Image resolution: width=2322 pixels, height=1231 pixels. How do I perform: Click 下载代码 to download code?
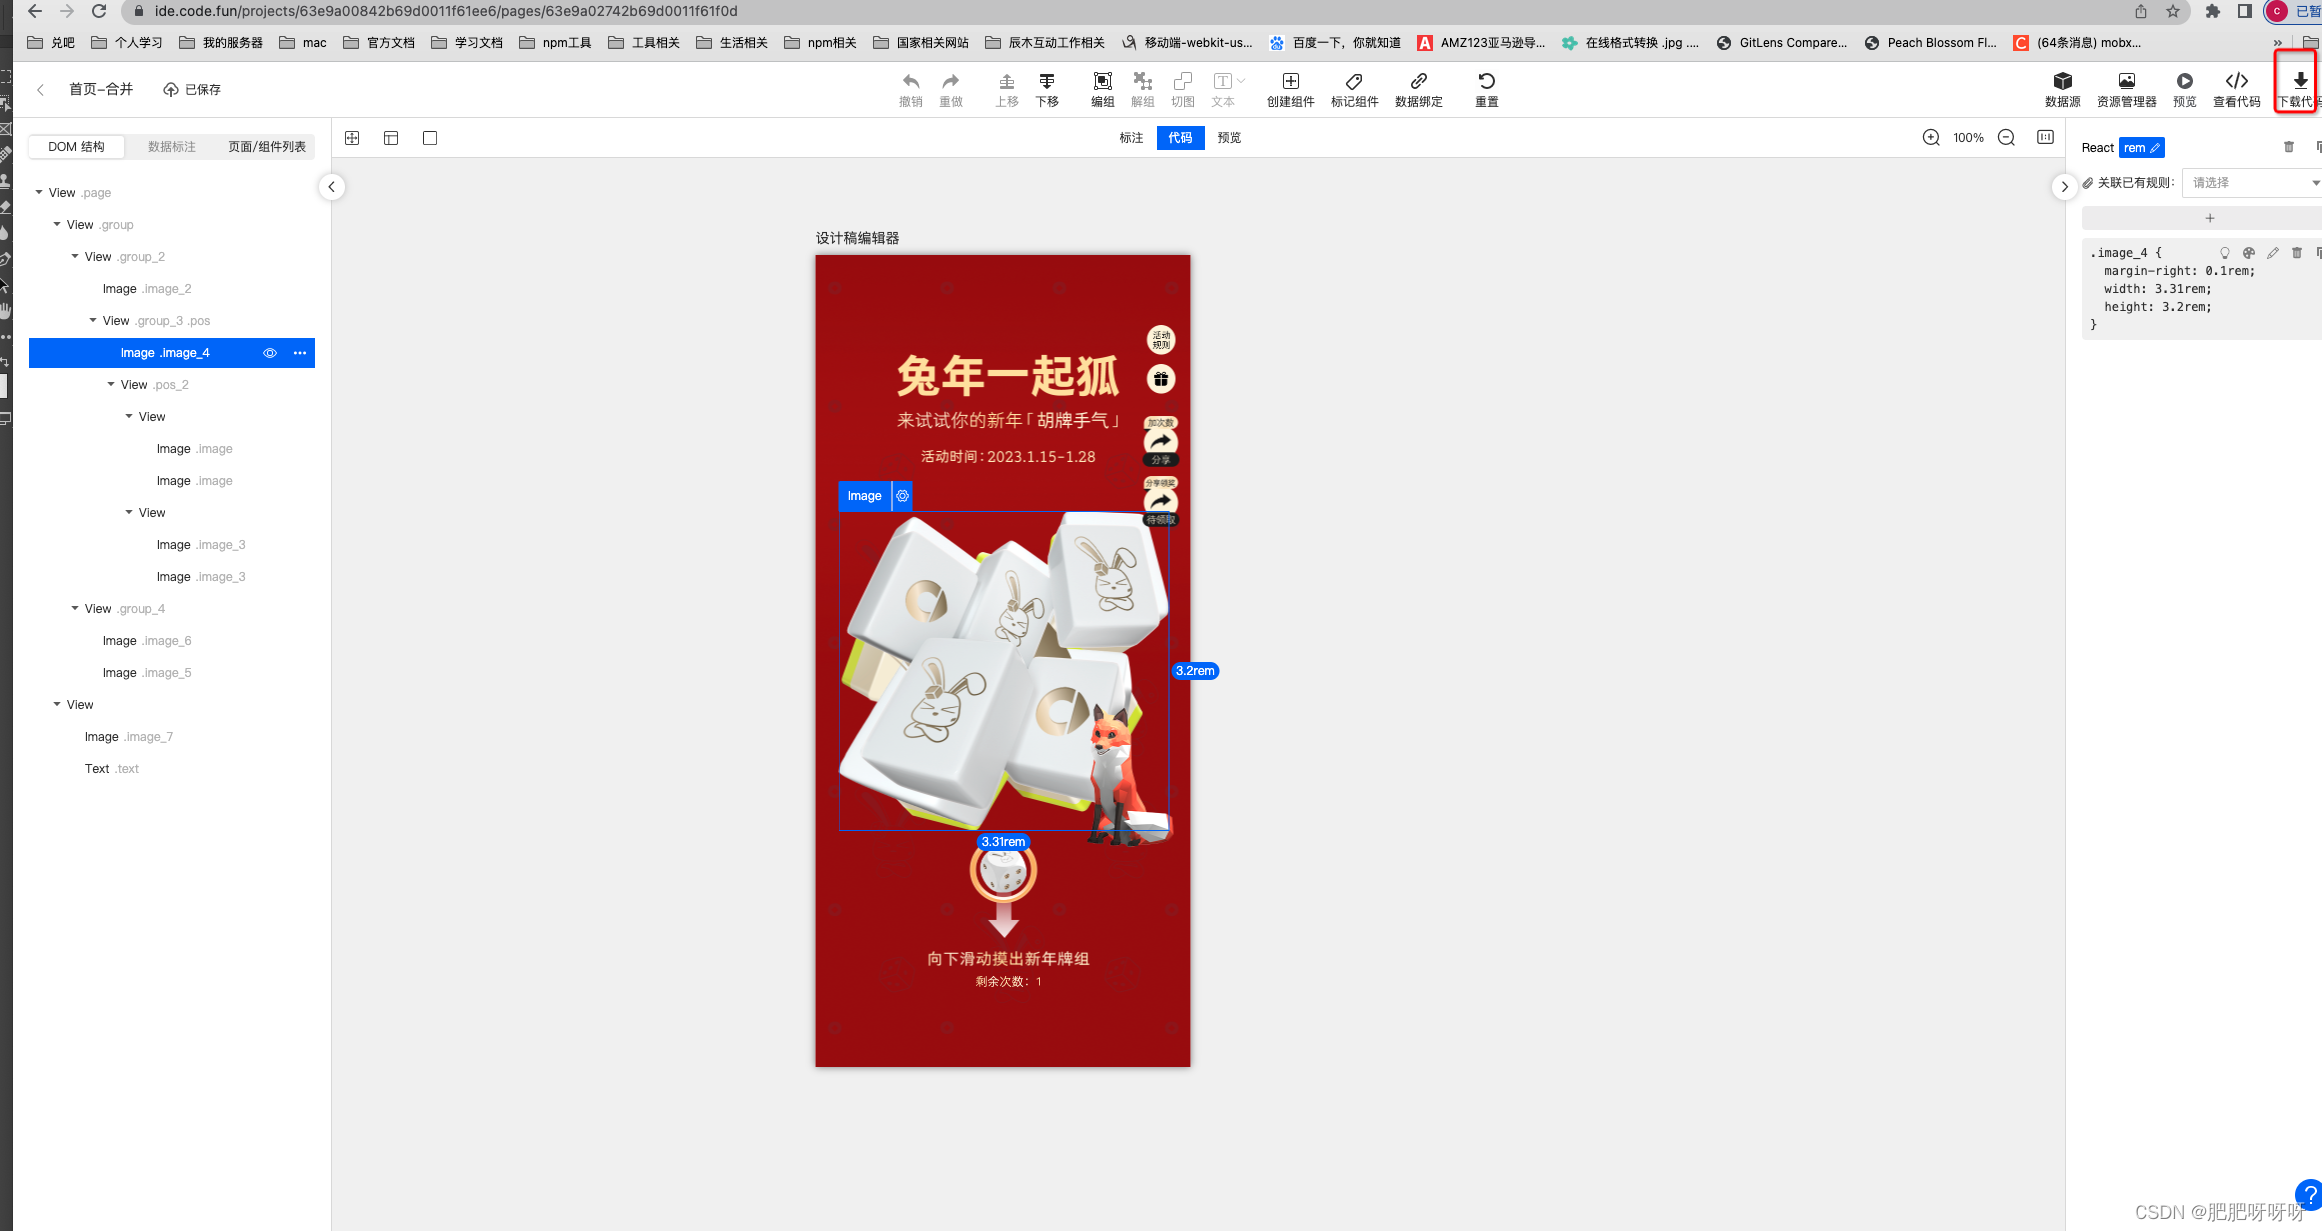pos(2295,88)
